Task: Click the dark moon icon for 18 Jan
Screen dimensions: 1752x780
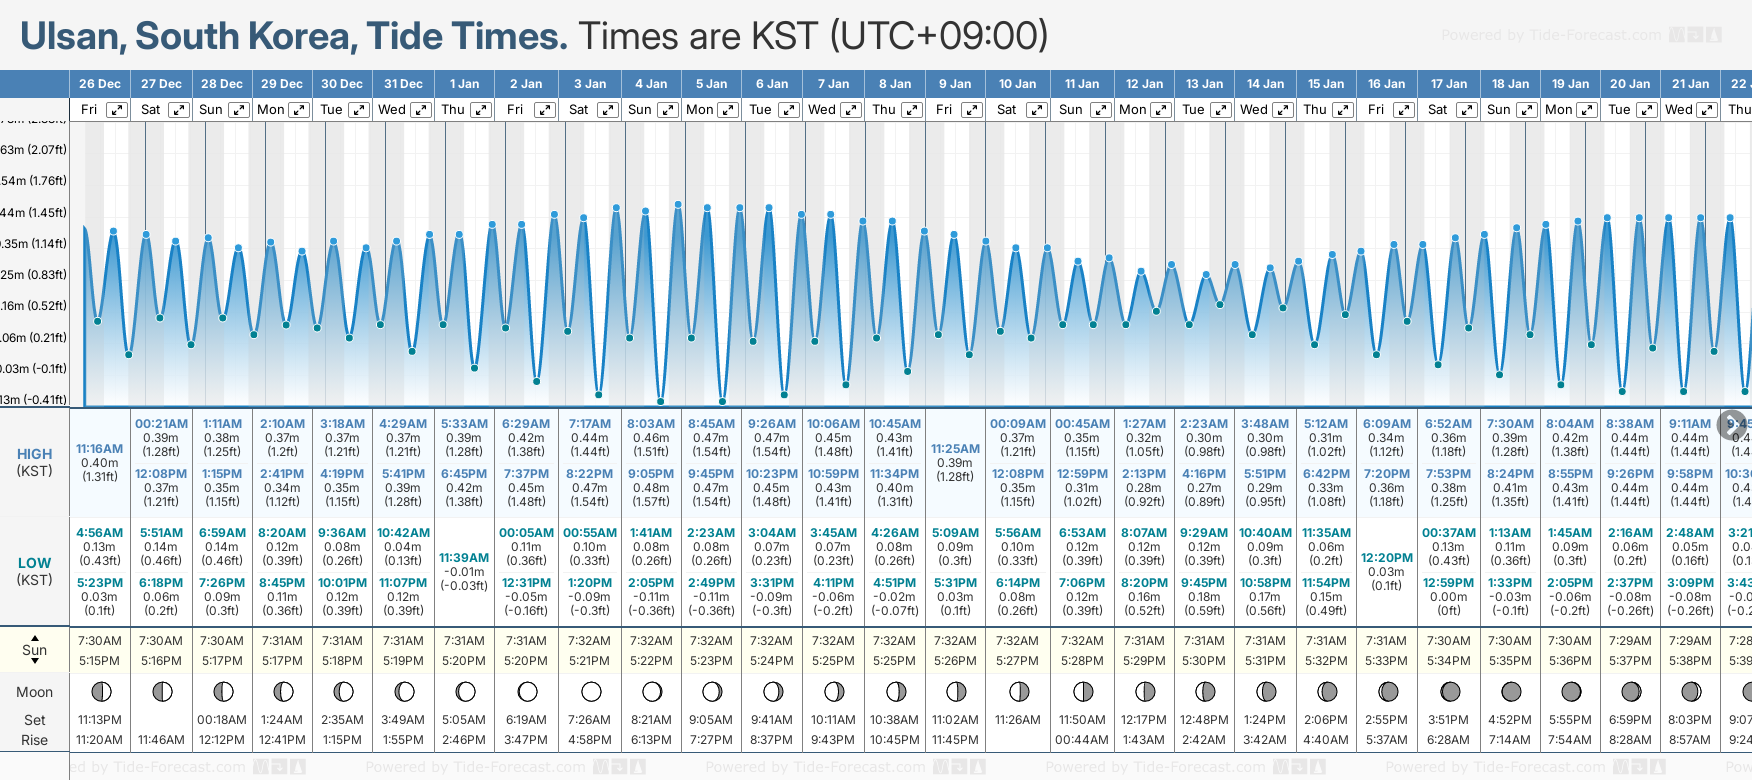Action: click(1511, 692)
